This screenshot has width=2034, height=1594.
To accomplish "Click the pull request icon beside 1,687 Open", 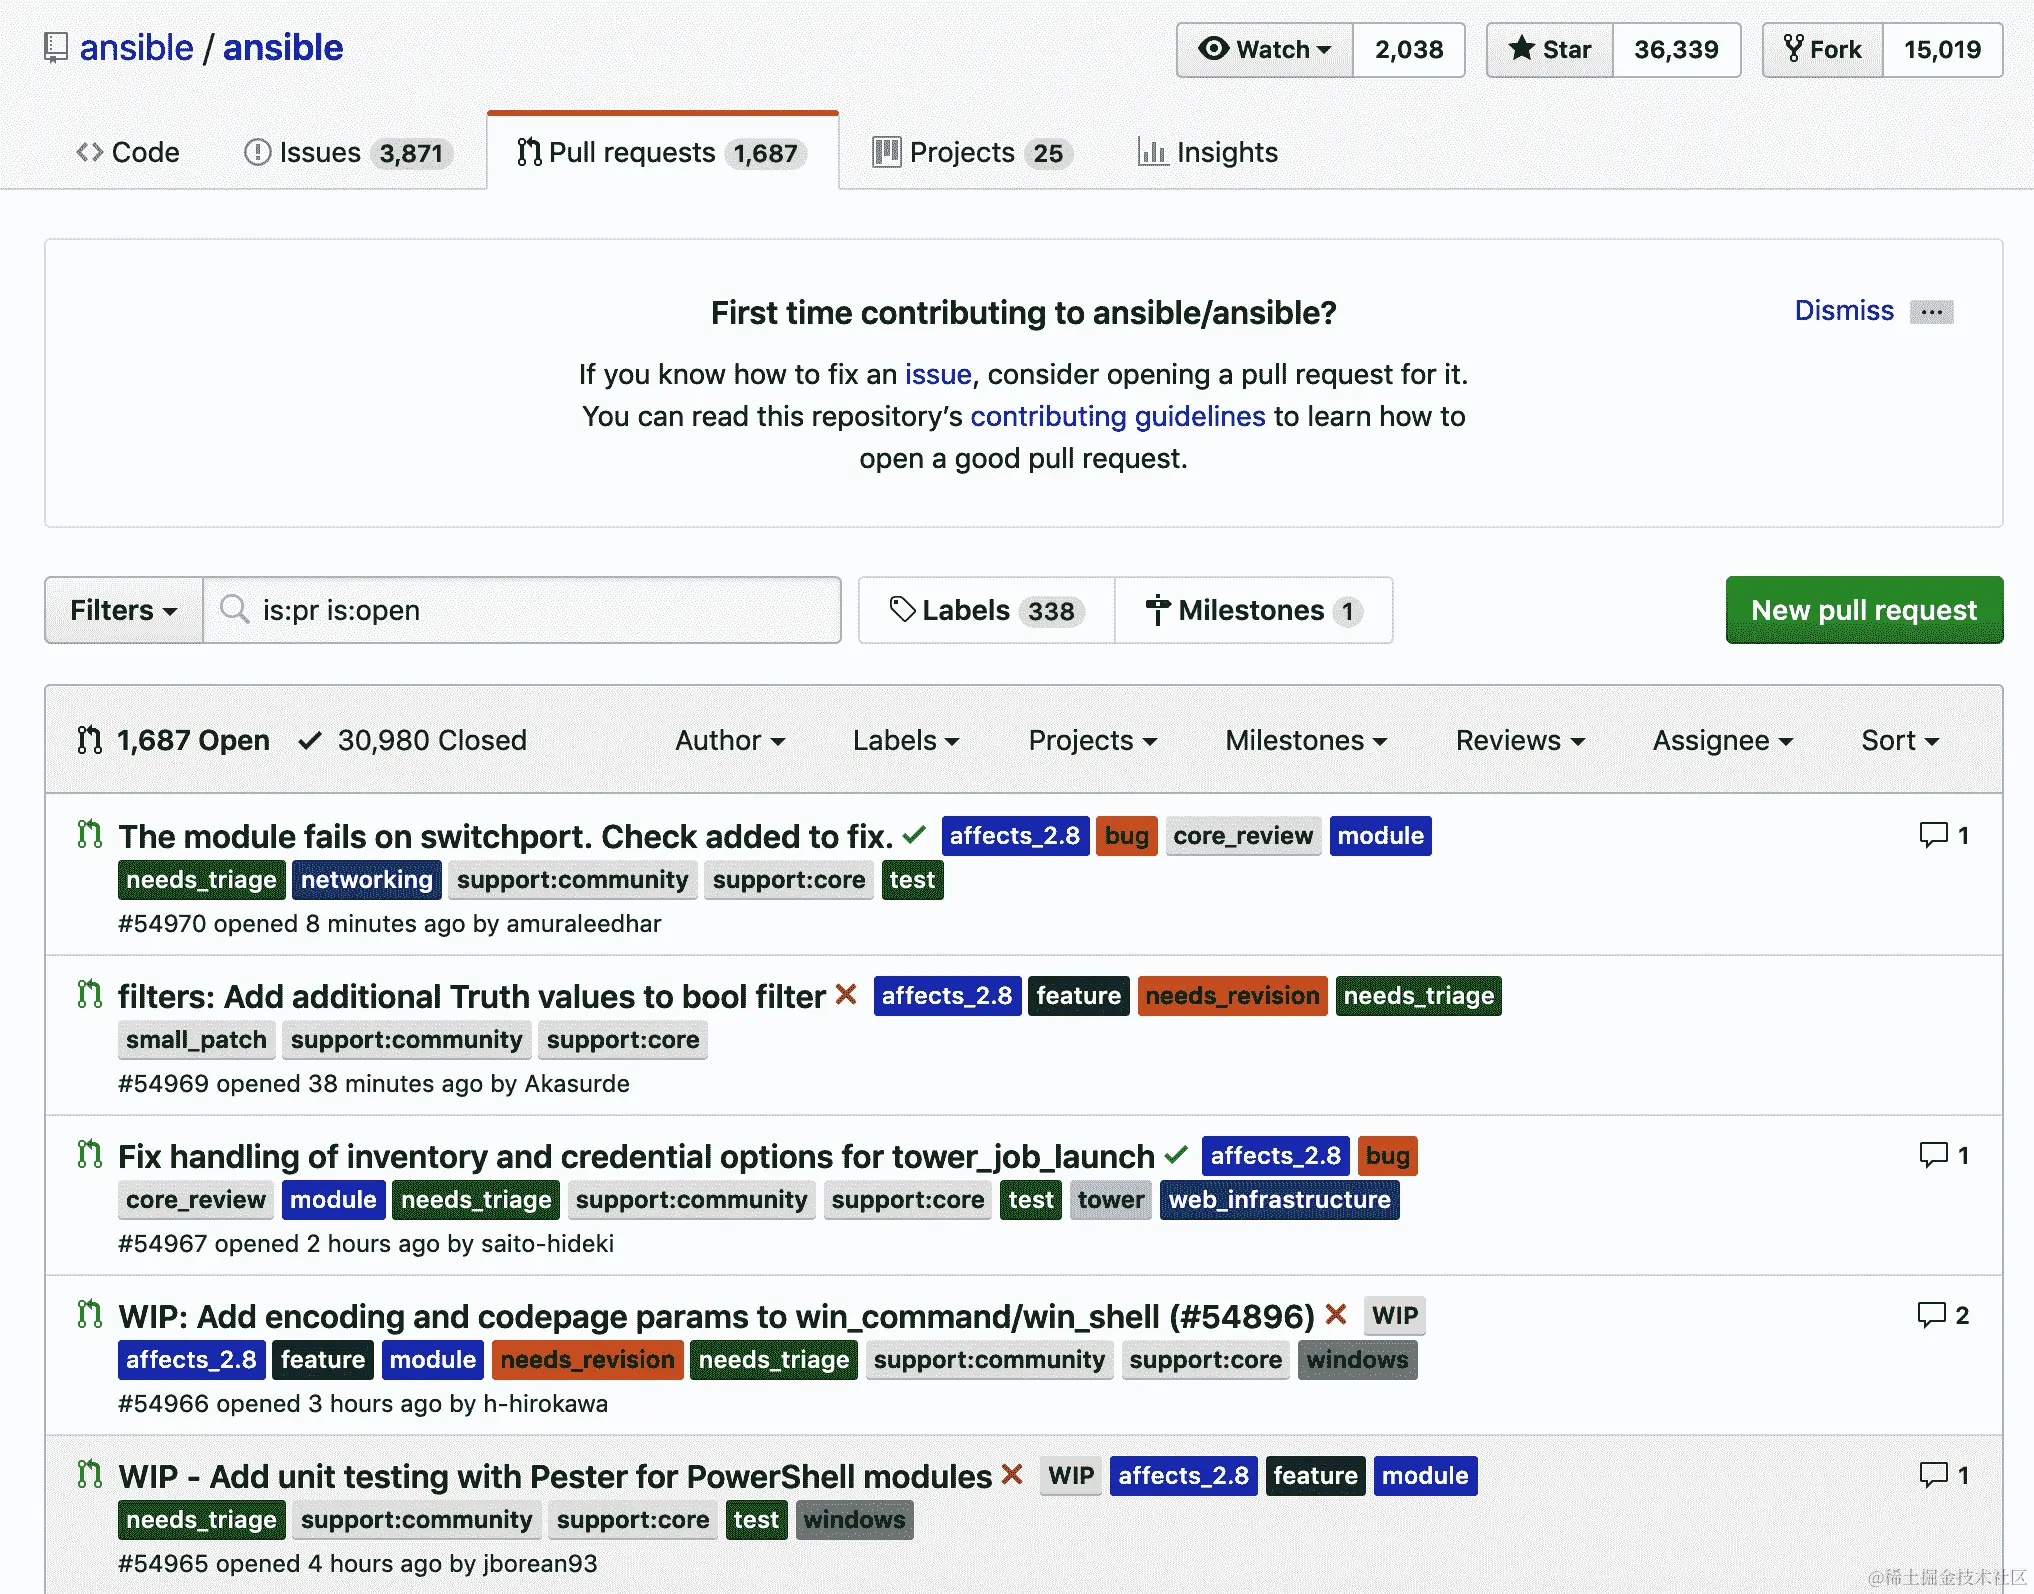I will (x=90, y=740).
